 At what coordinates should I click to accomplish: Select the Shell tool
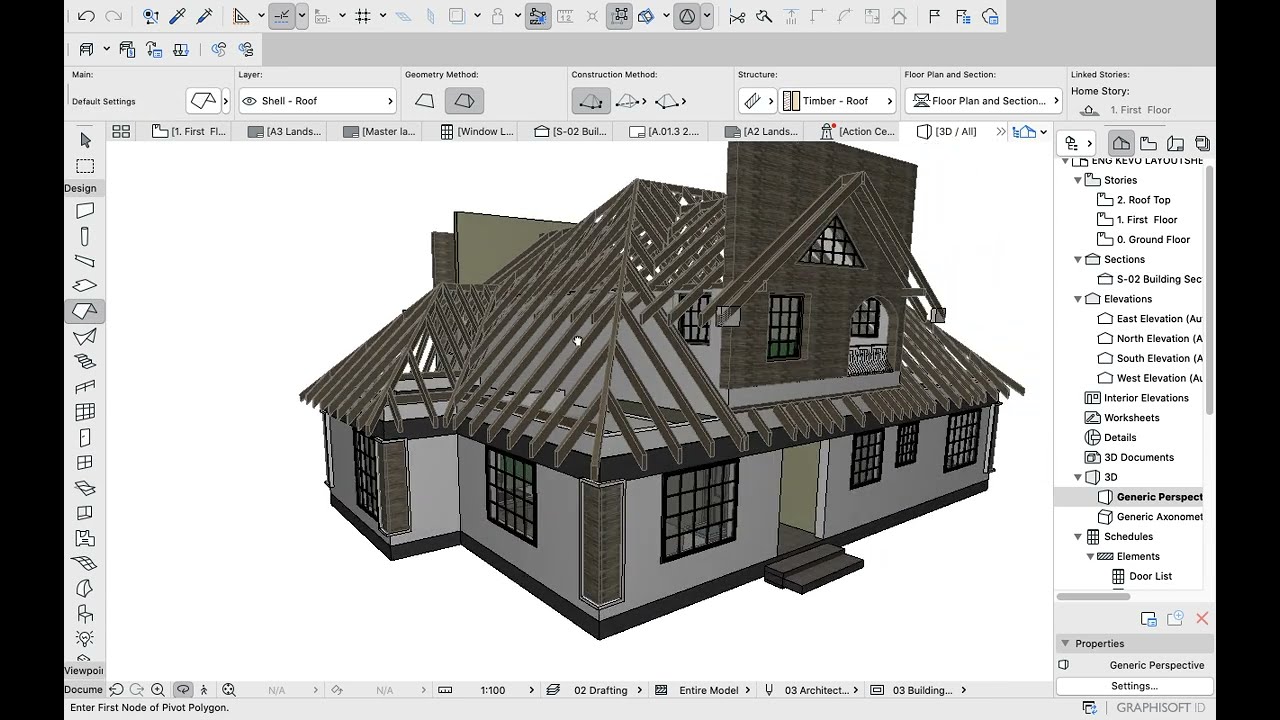85,337
